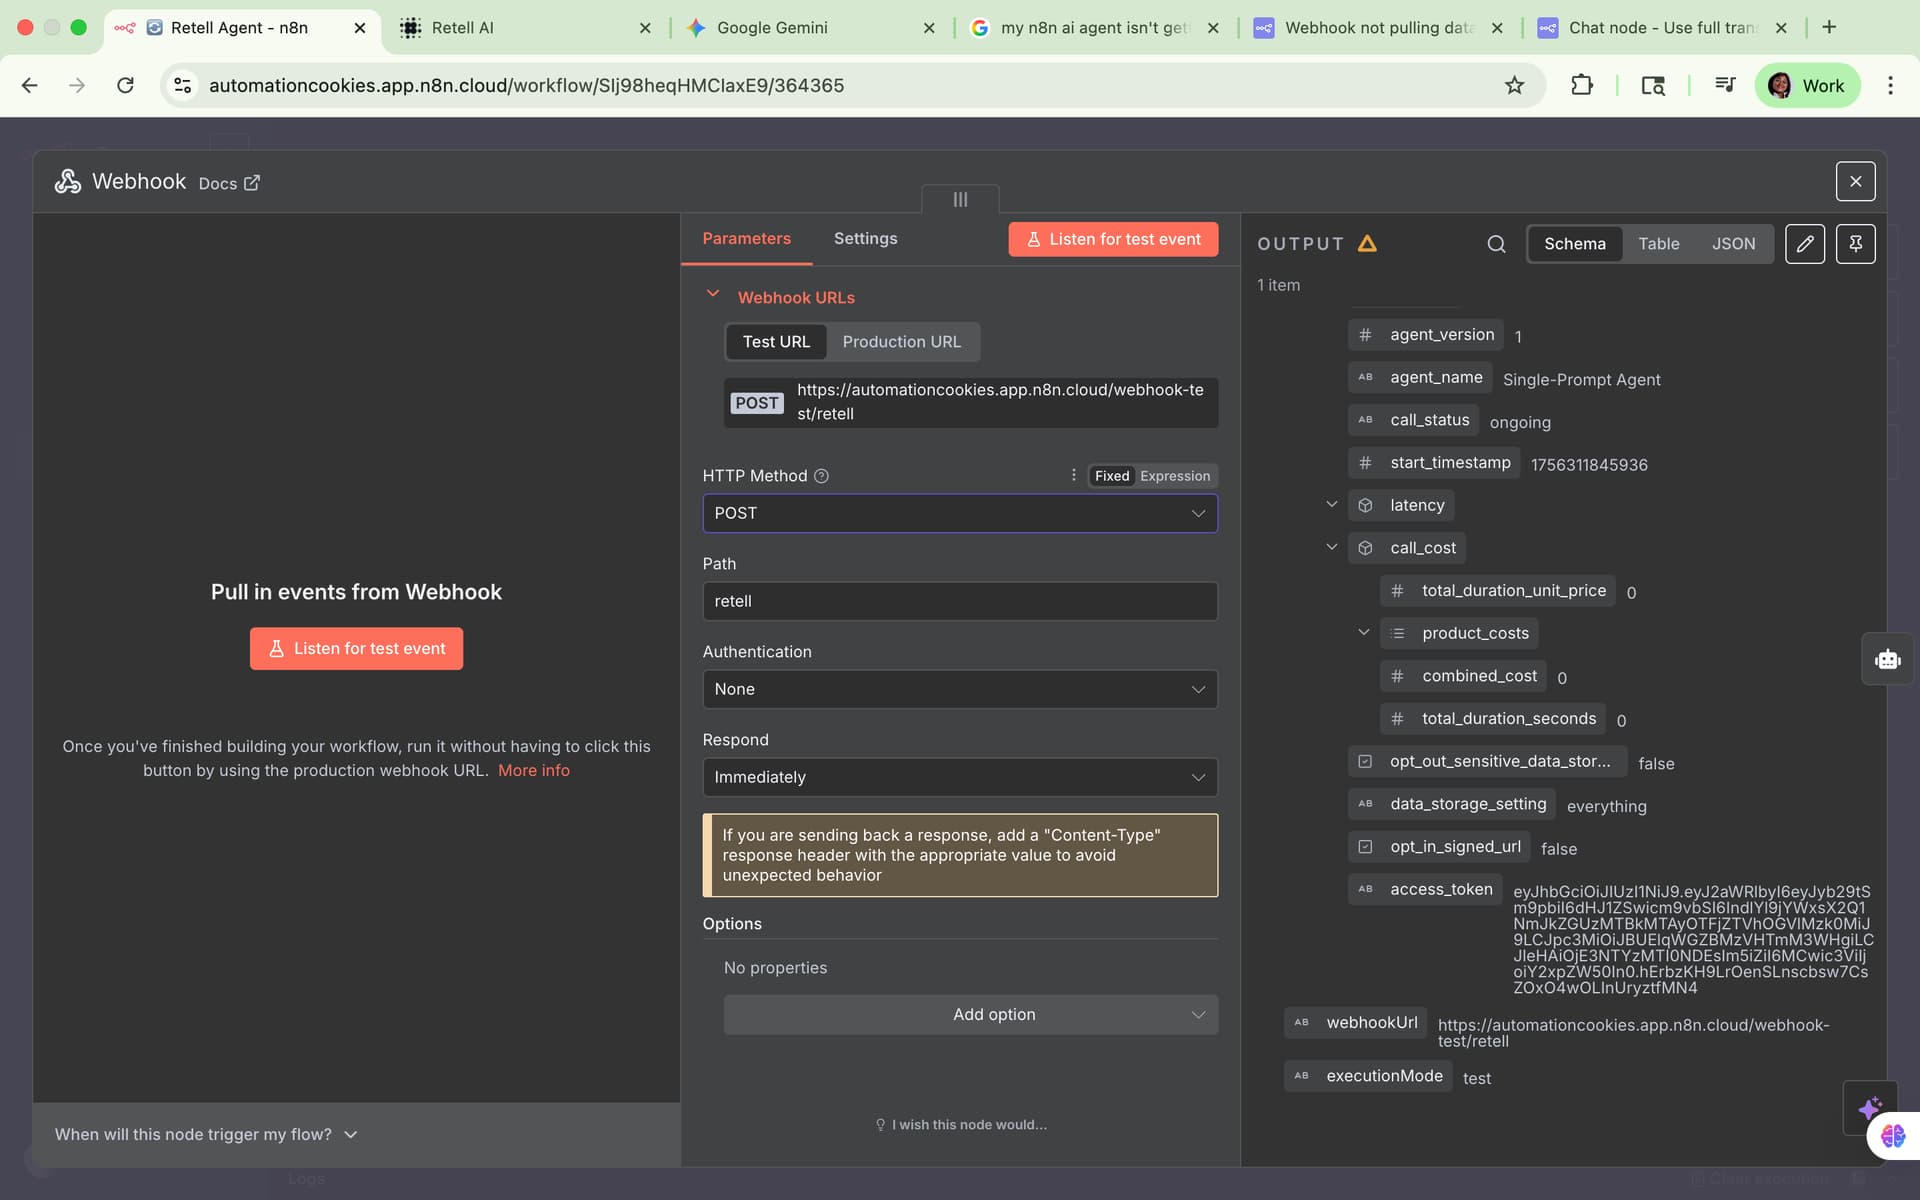This screenshot has height=1200, width=1920.
Task: Open the Respond Immediately dropdown
Action: coord(959,777)
